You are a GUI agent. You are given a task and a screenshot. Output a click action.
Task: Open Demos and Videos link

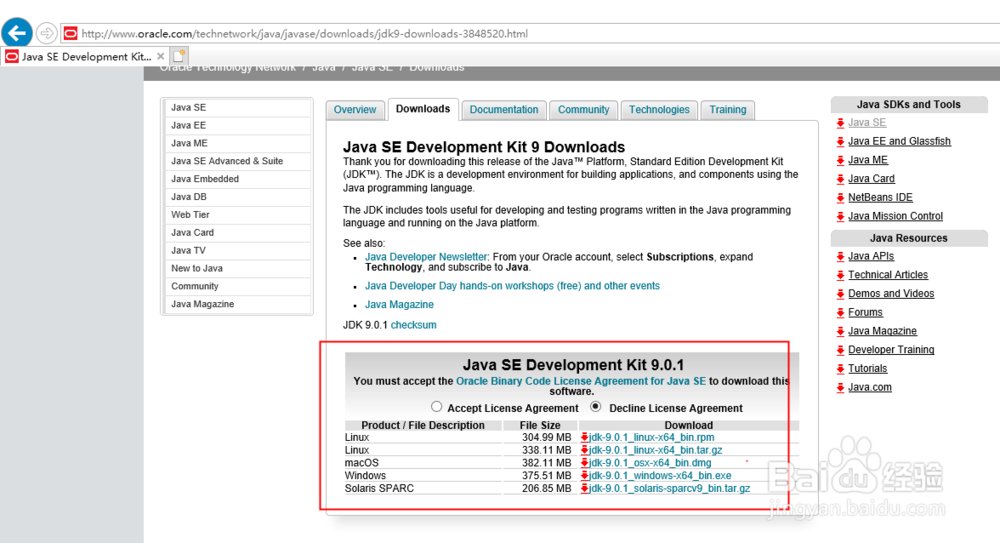(x=891, y=294)
